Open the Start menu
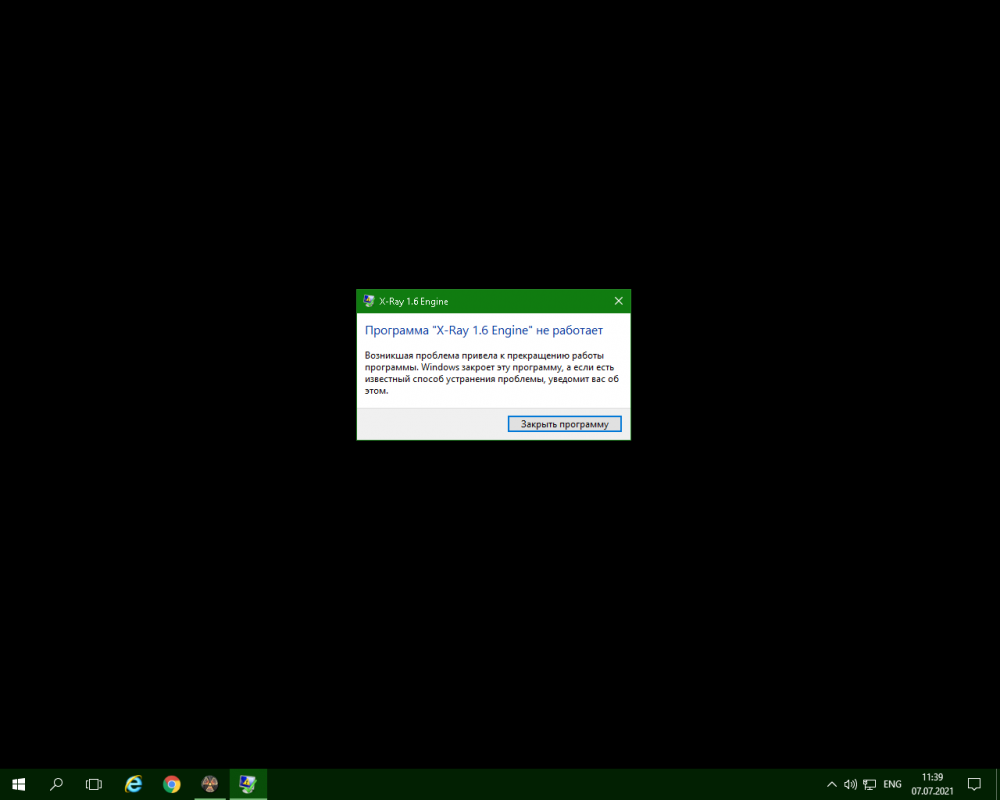Screen dimensions: 1000x800 (x=18, y=784)
